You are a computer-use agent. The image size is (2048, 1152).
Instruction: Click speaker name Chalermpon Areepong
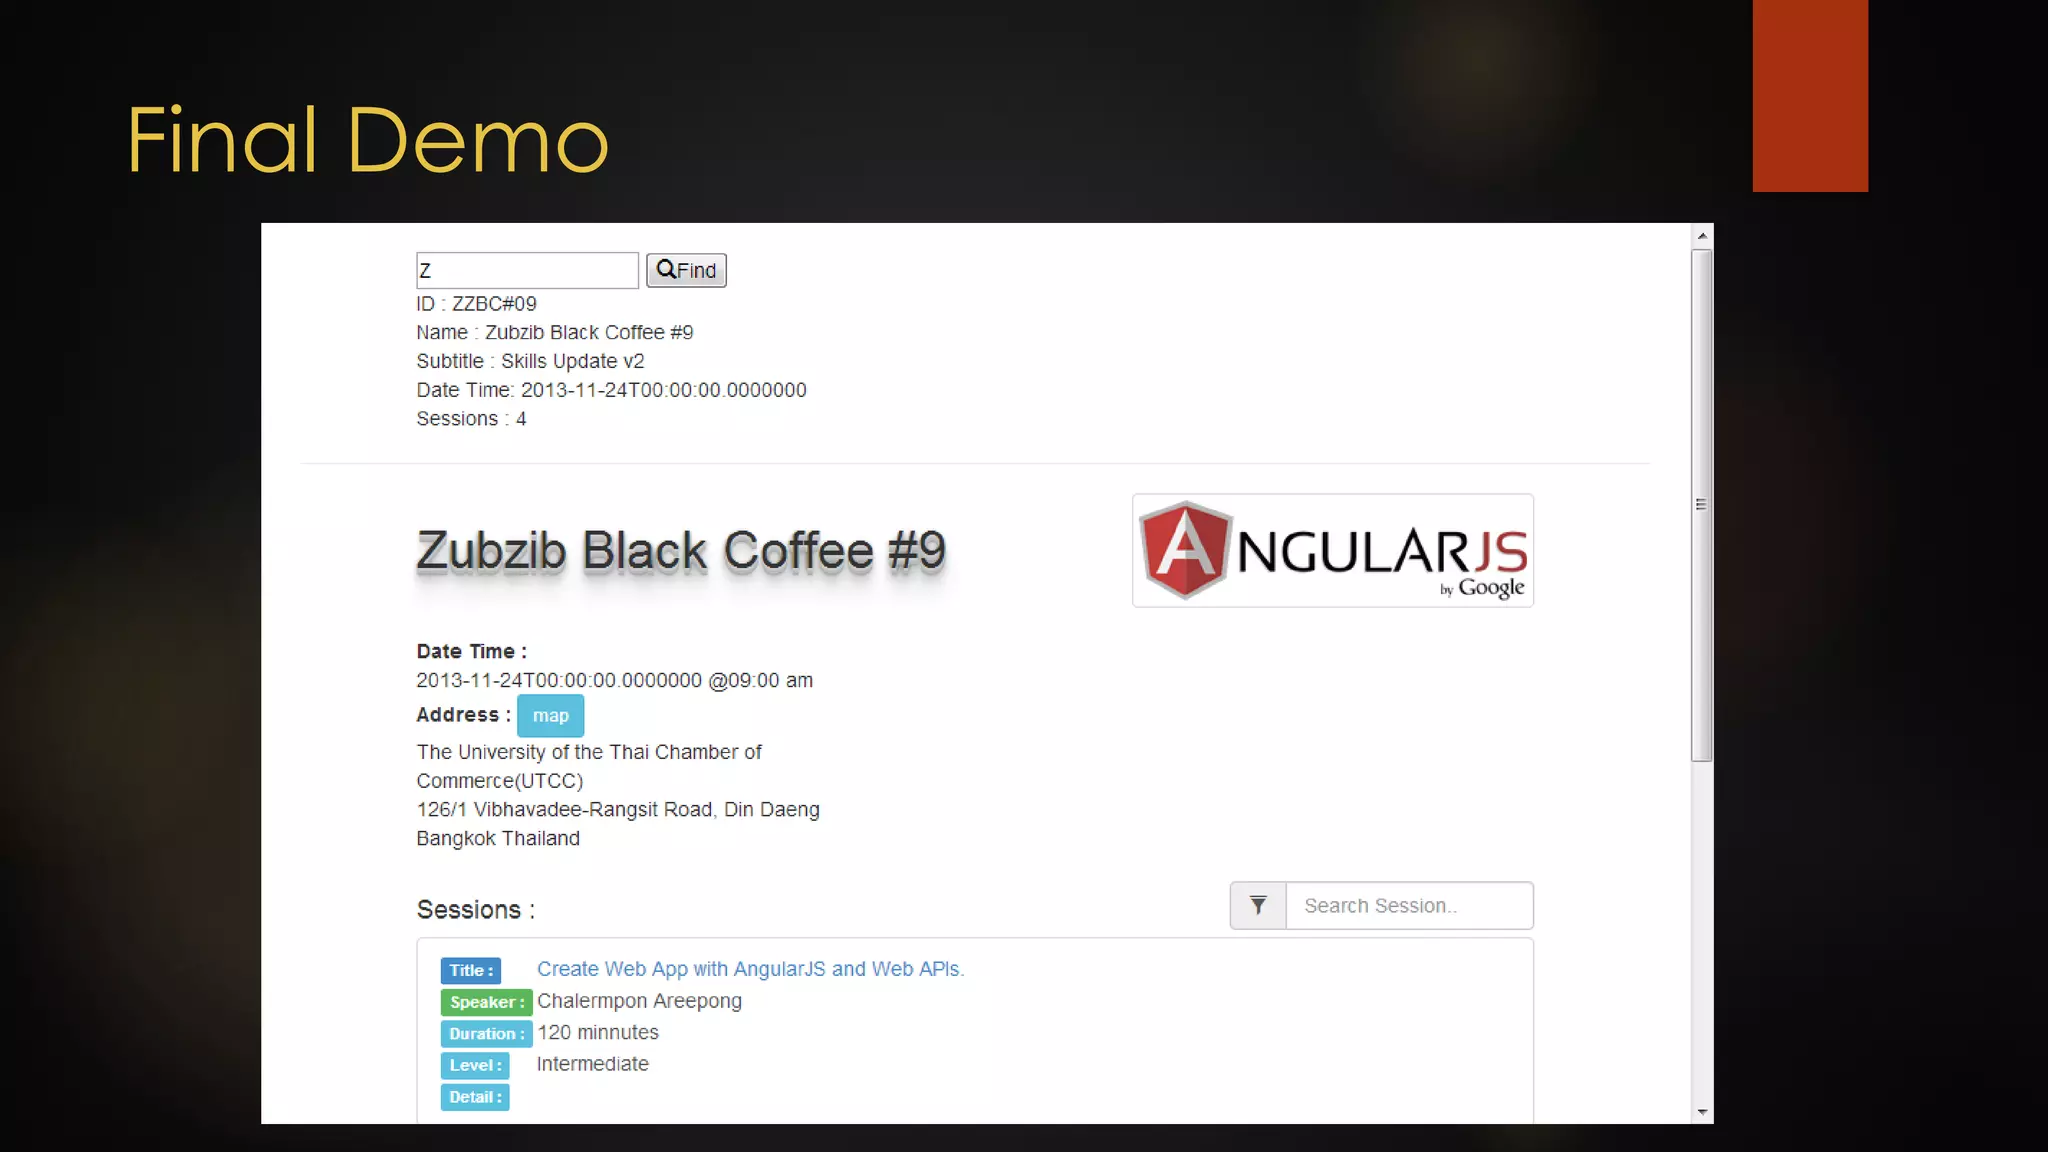tap(639, 1001)
